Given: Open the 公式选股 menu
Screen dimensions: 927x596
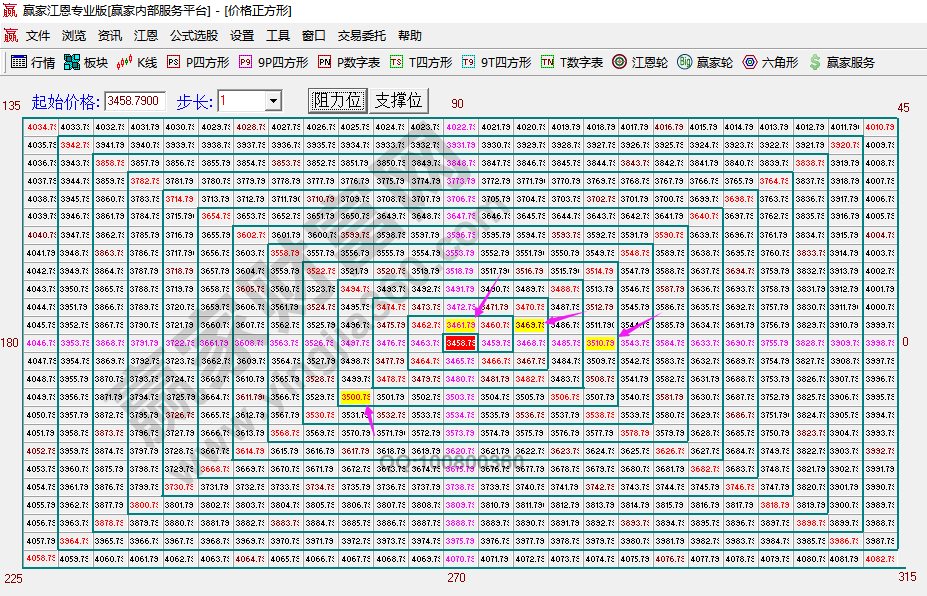Looking at the screenshot, I should 193,35.
